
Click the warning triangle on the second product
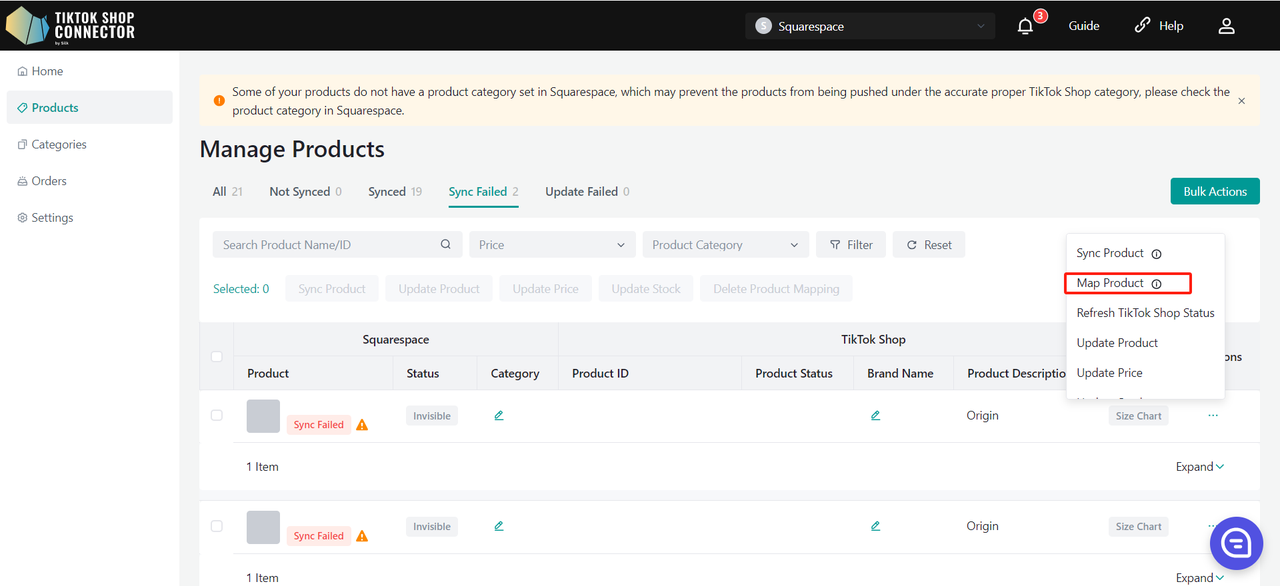coord(362,536)
